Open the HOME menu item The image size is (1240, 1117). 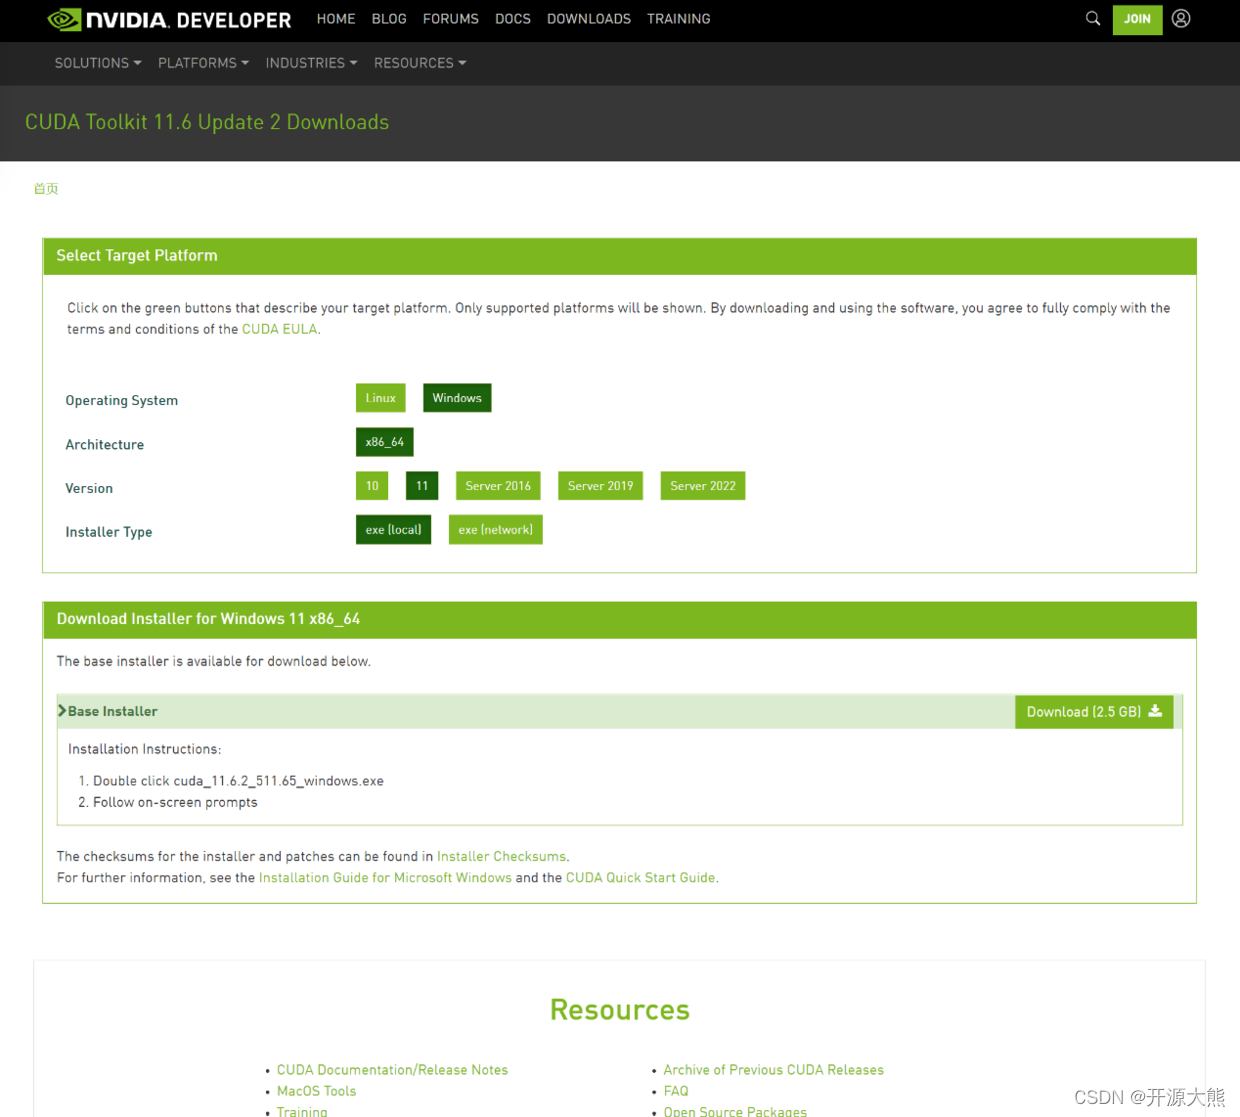336,19
